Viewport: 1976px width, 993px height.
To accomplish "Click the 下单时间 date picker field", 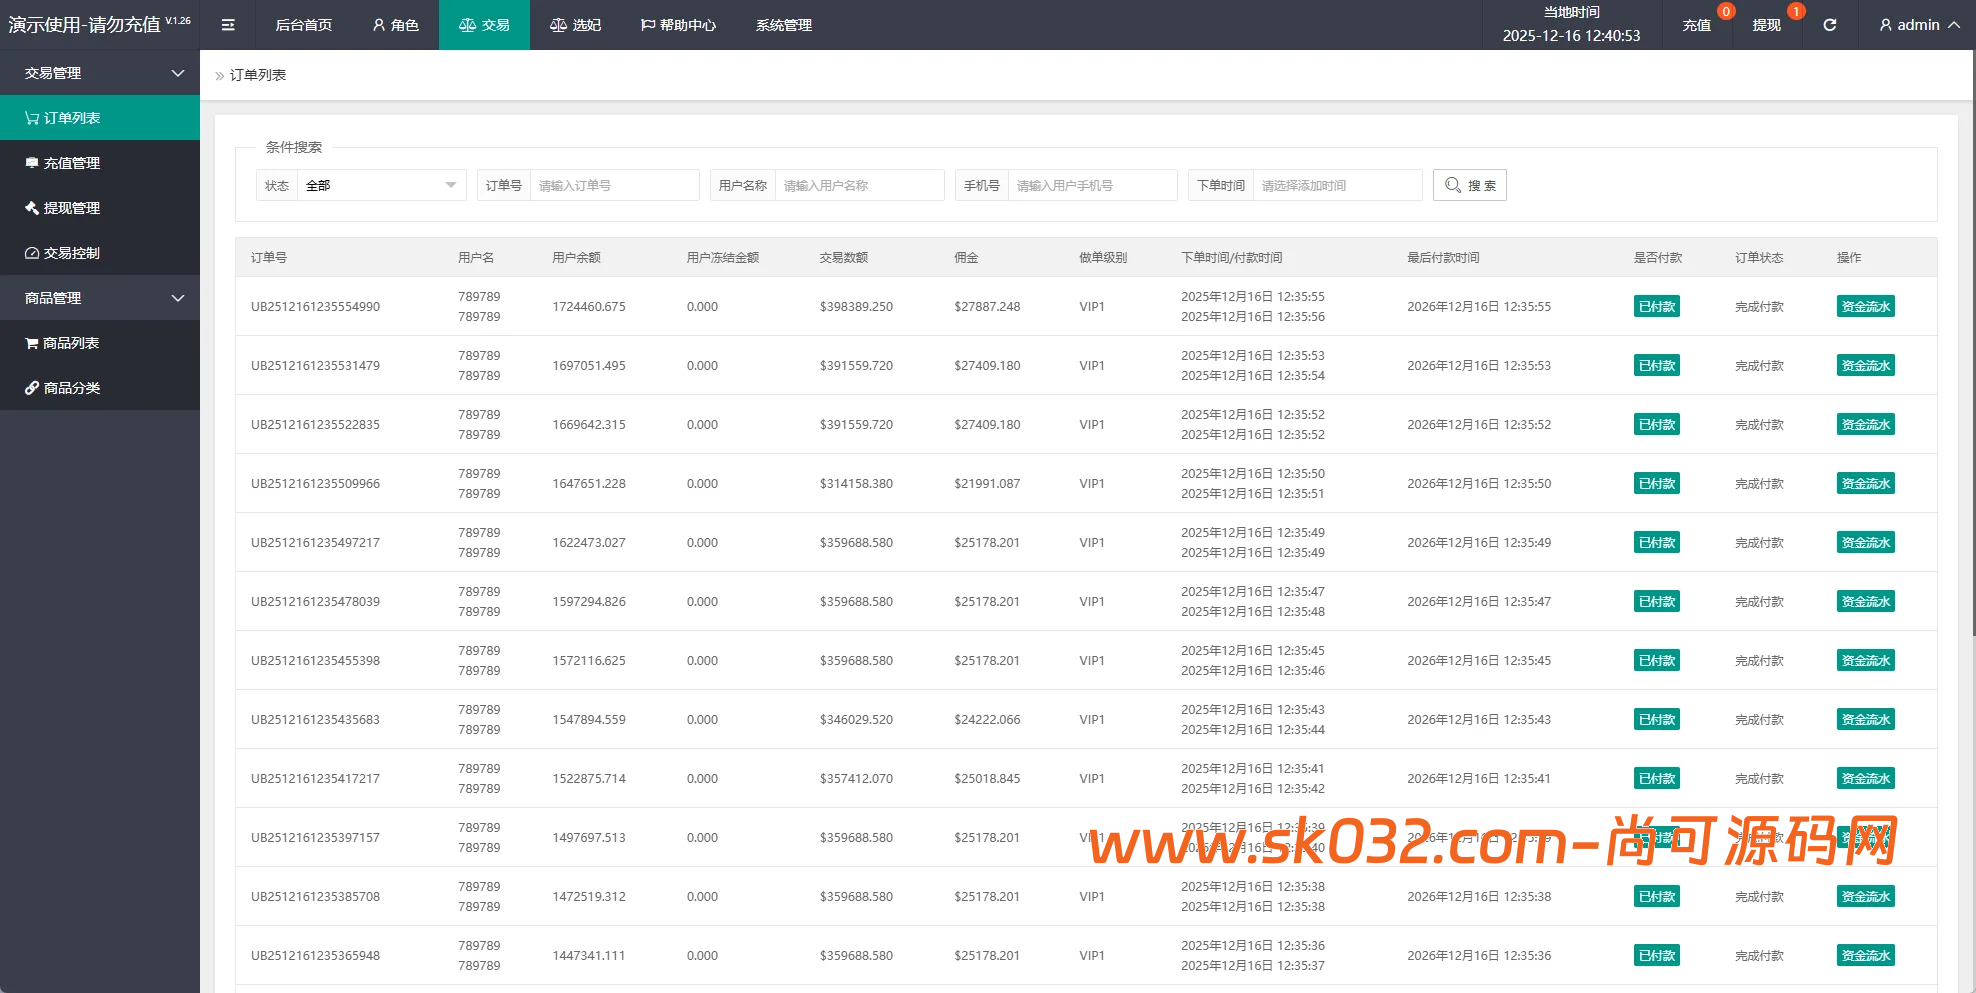I will click(x=1336, y=185).
